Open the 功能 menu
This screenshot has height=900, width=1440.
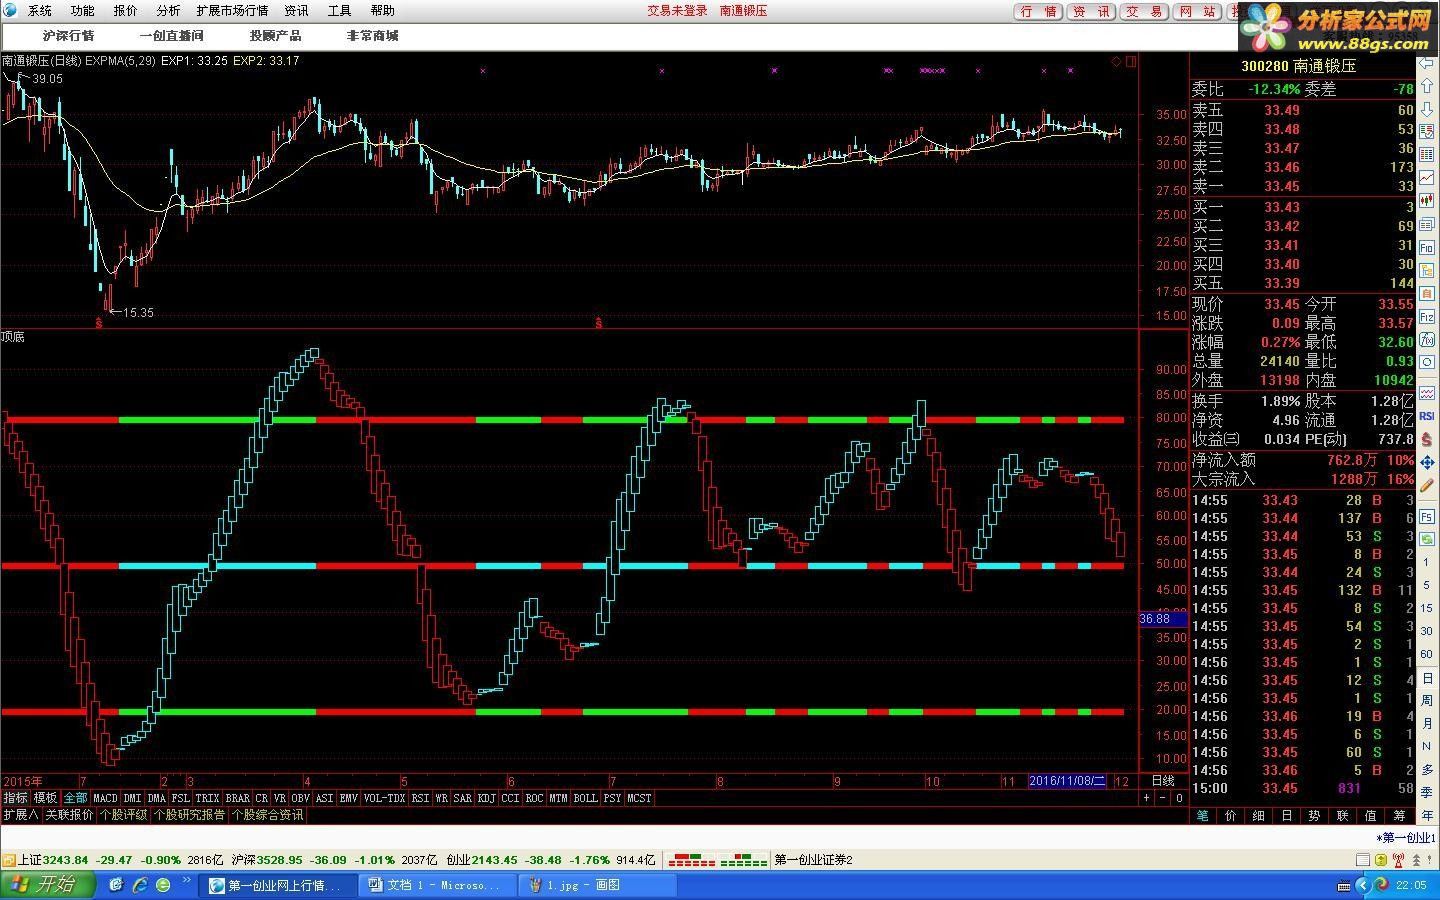pyautogui.click(x=82, y=11)
